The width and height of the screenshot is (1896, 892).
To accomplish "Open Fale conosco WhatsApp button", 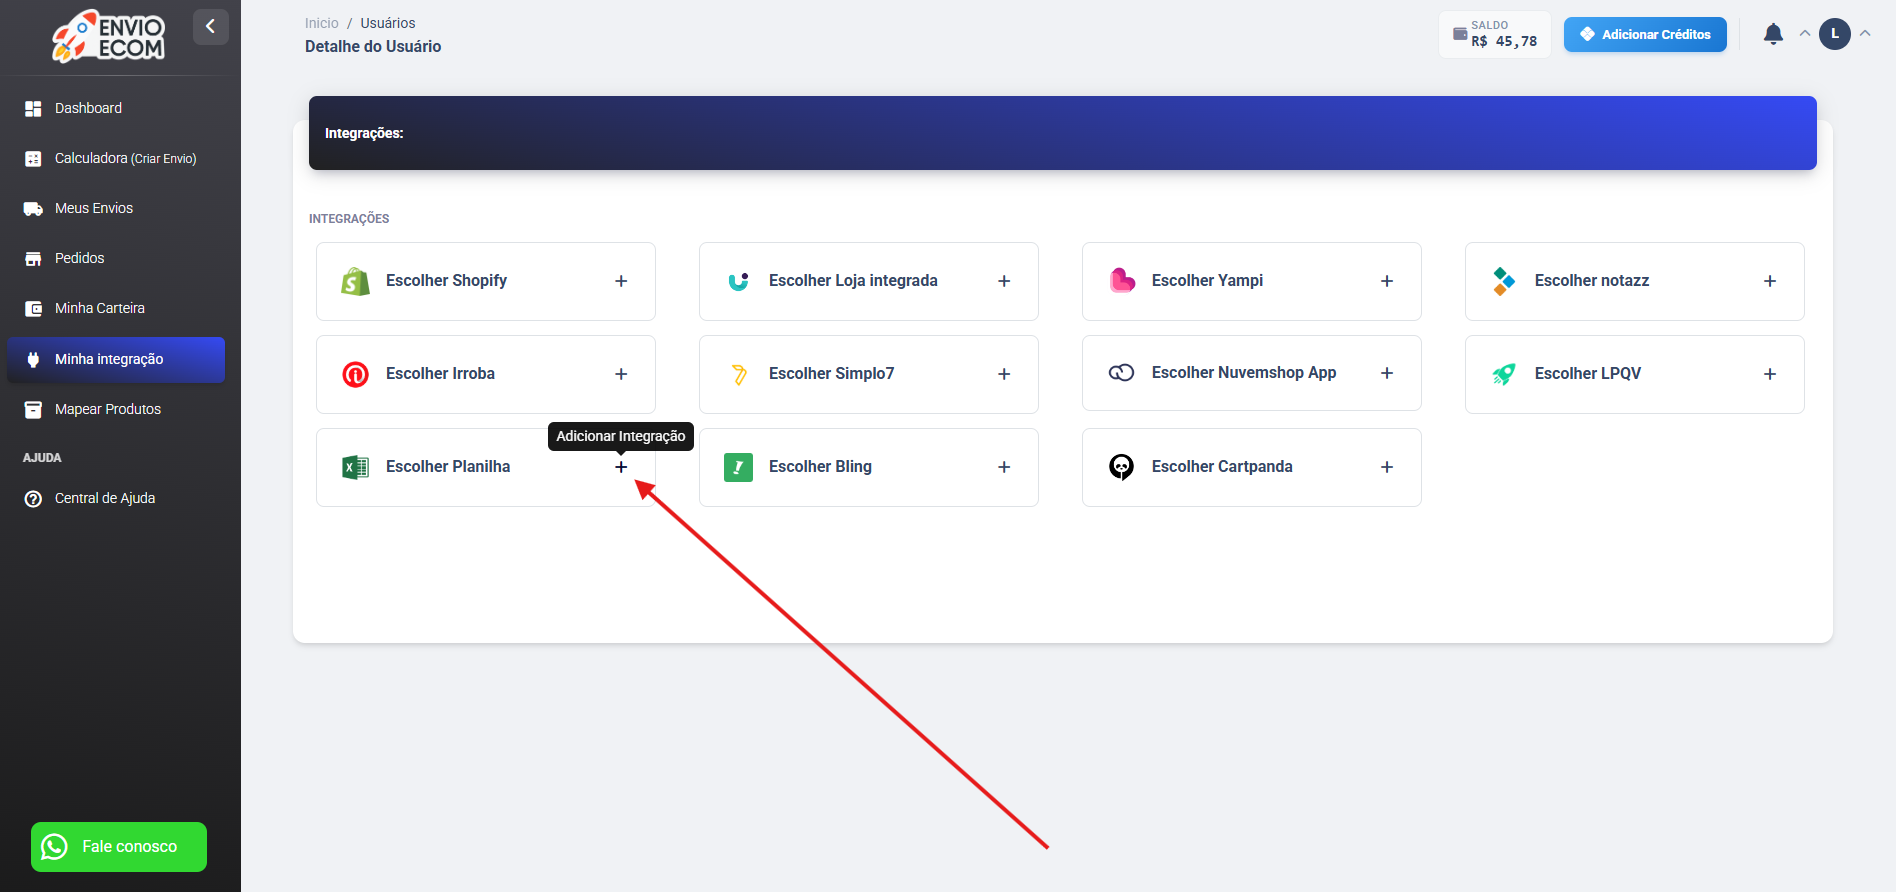I will [x=119, y=847].
